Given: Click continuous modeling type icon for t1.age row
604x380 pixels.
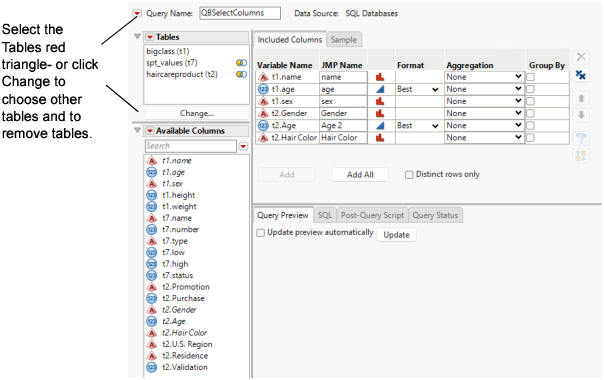Looking at the screenshot, I should click(x=380, y=89).
